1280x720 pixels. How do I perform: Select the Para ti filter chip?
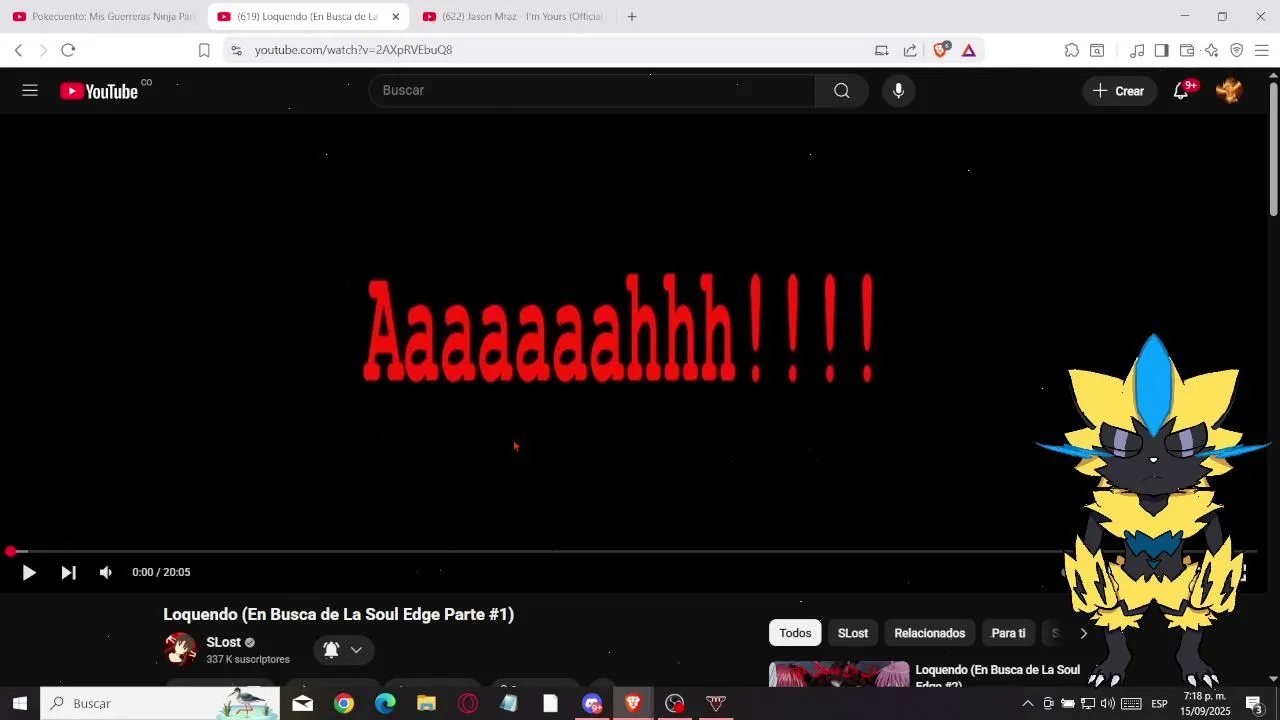(x=1008, y=633)
